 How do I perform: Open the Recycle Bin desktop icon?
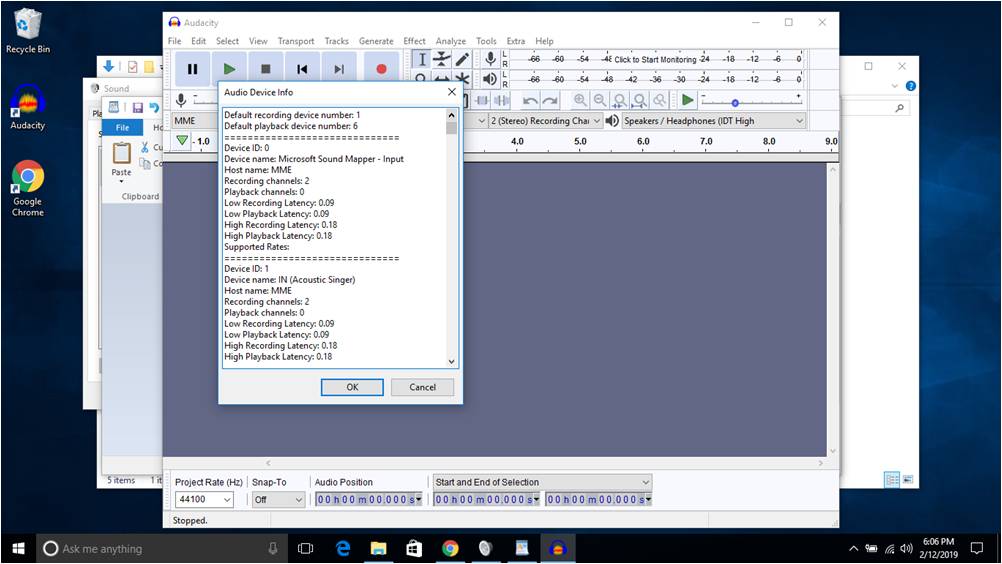pyautogui.click(x=27, y=31)
